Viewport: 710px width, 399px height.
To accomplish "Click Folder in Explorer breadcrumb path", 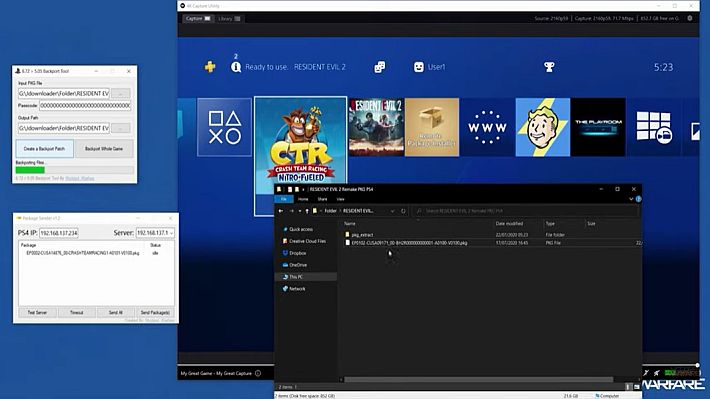I will tap(331, 211).
